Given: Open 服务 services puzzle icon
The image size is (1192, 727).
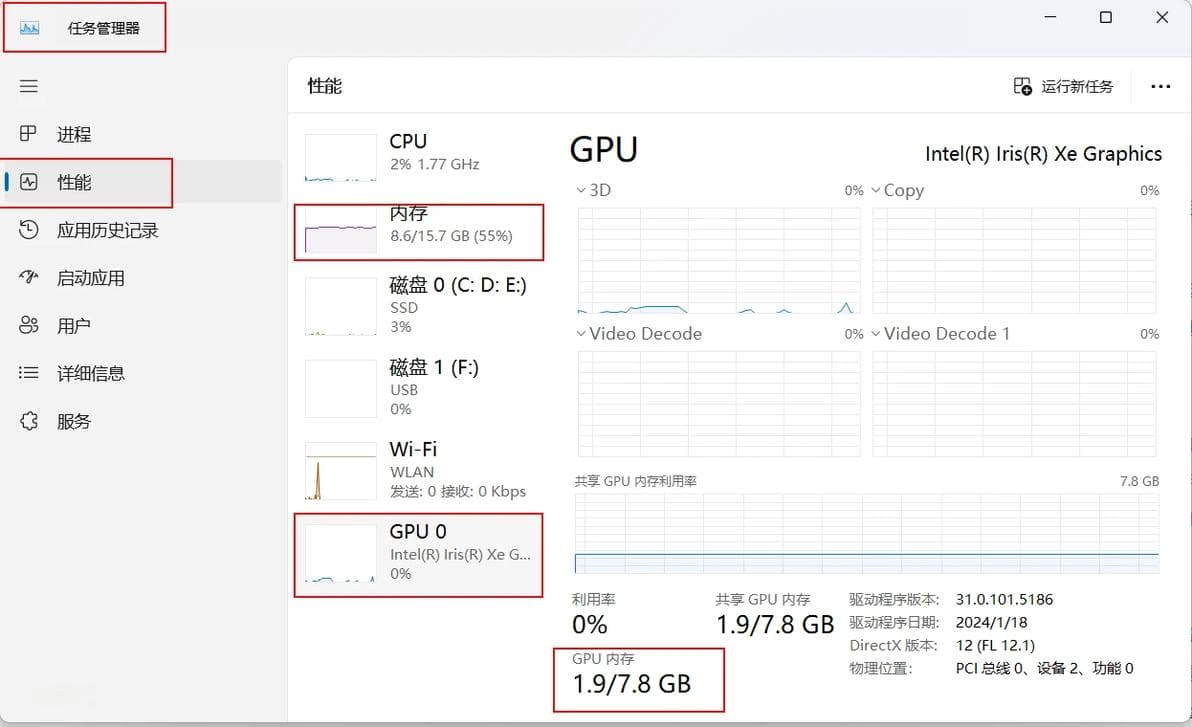Looking at the screenshot, I should (x=29, y=421).
